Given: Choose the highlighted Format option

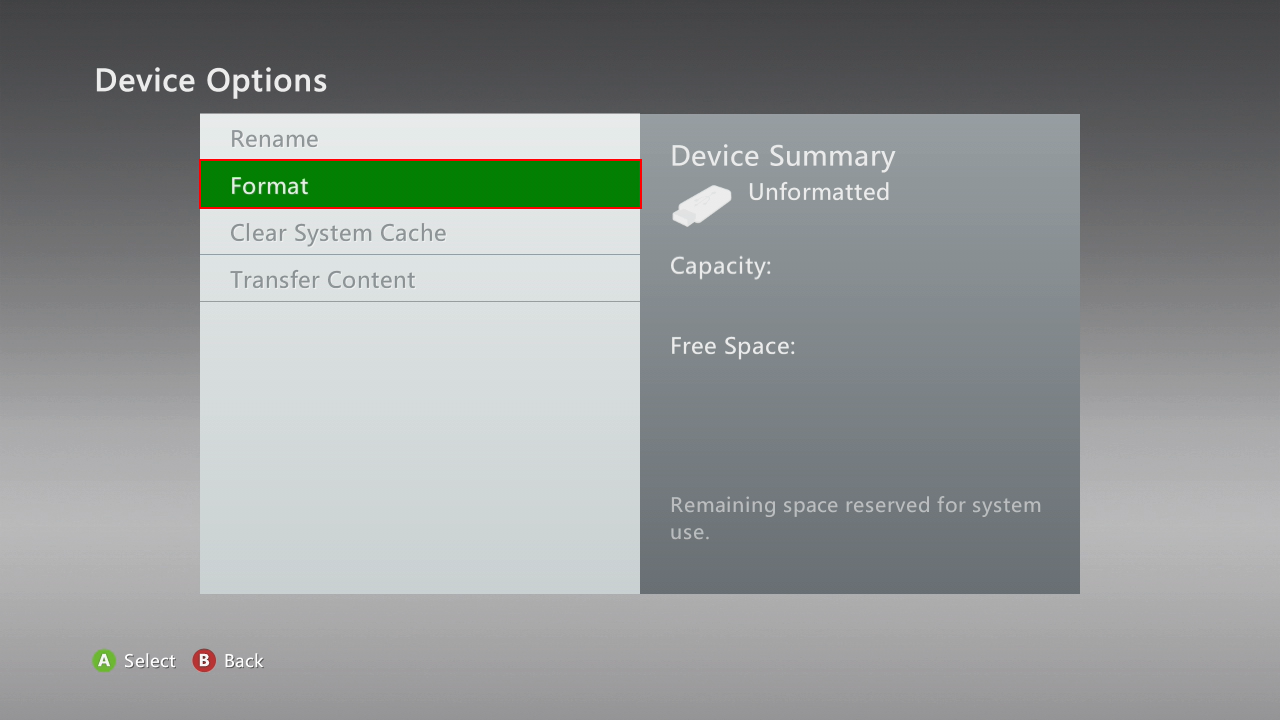Looking at the screenshot, I should click(x=420, y=184).
